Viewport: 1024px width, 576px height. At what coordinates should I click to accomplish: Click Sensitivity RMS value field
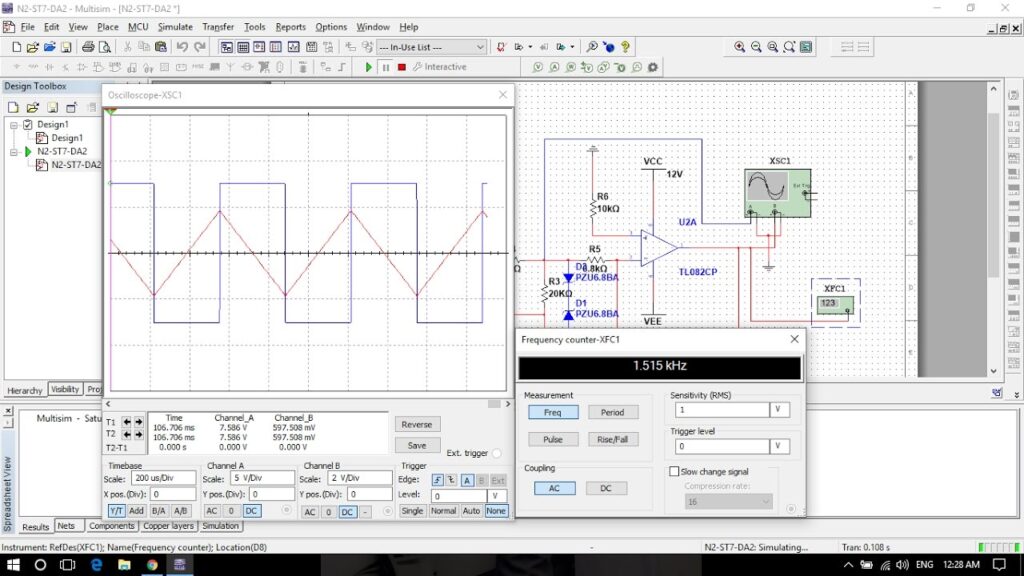(722, 409)
